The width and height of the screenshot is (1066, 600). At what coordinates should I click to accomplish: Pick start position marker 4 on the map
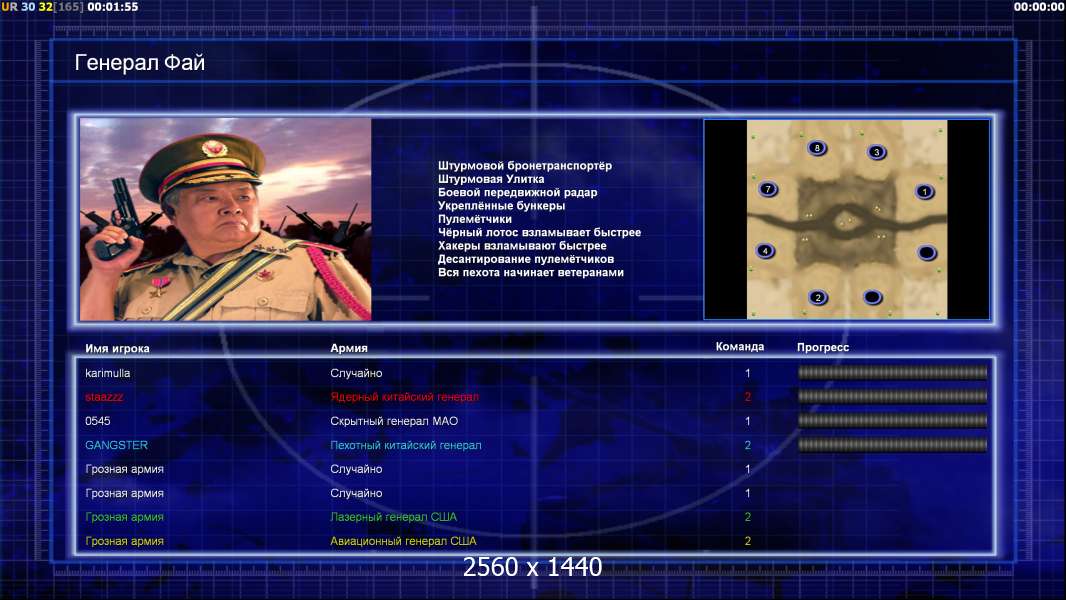766,251
